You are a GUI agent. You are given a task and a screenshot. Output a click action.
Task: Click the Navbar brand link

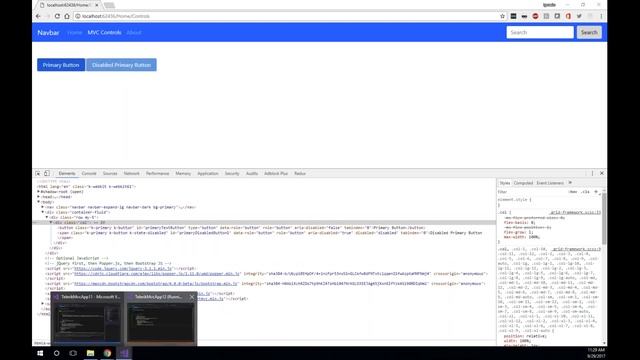[48, 32]
